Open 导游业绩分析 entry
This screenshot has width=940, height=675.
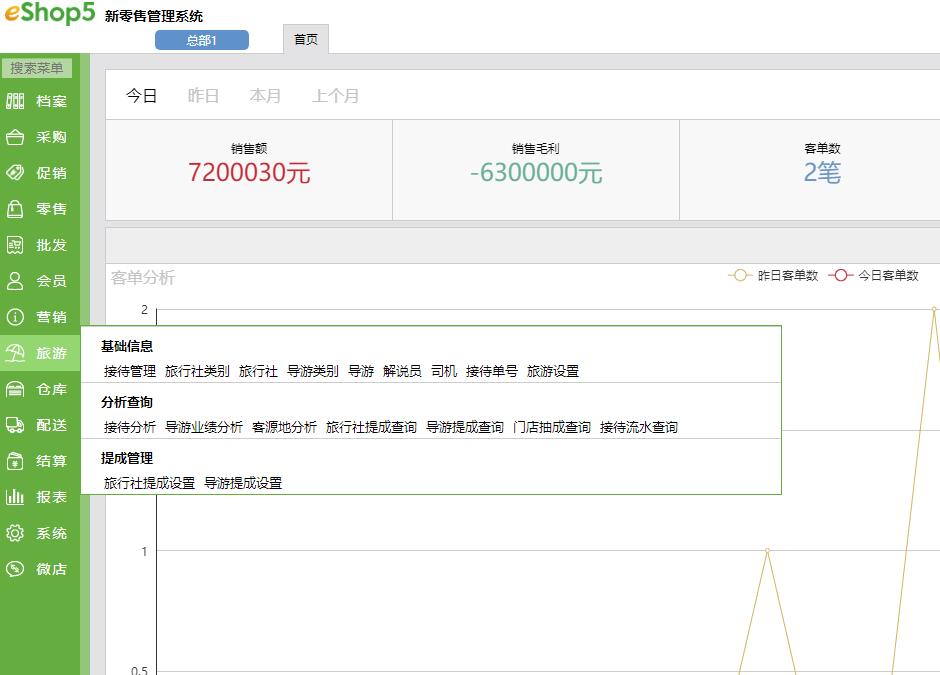204,427
